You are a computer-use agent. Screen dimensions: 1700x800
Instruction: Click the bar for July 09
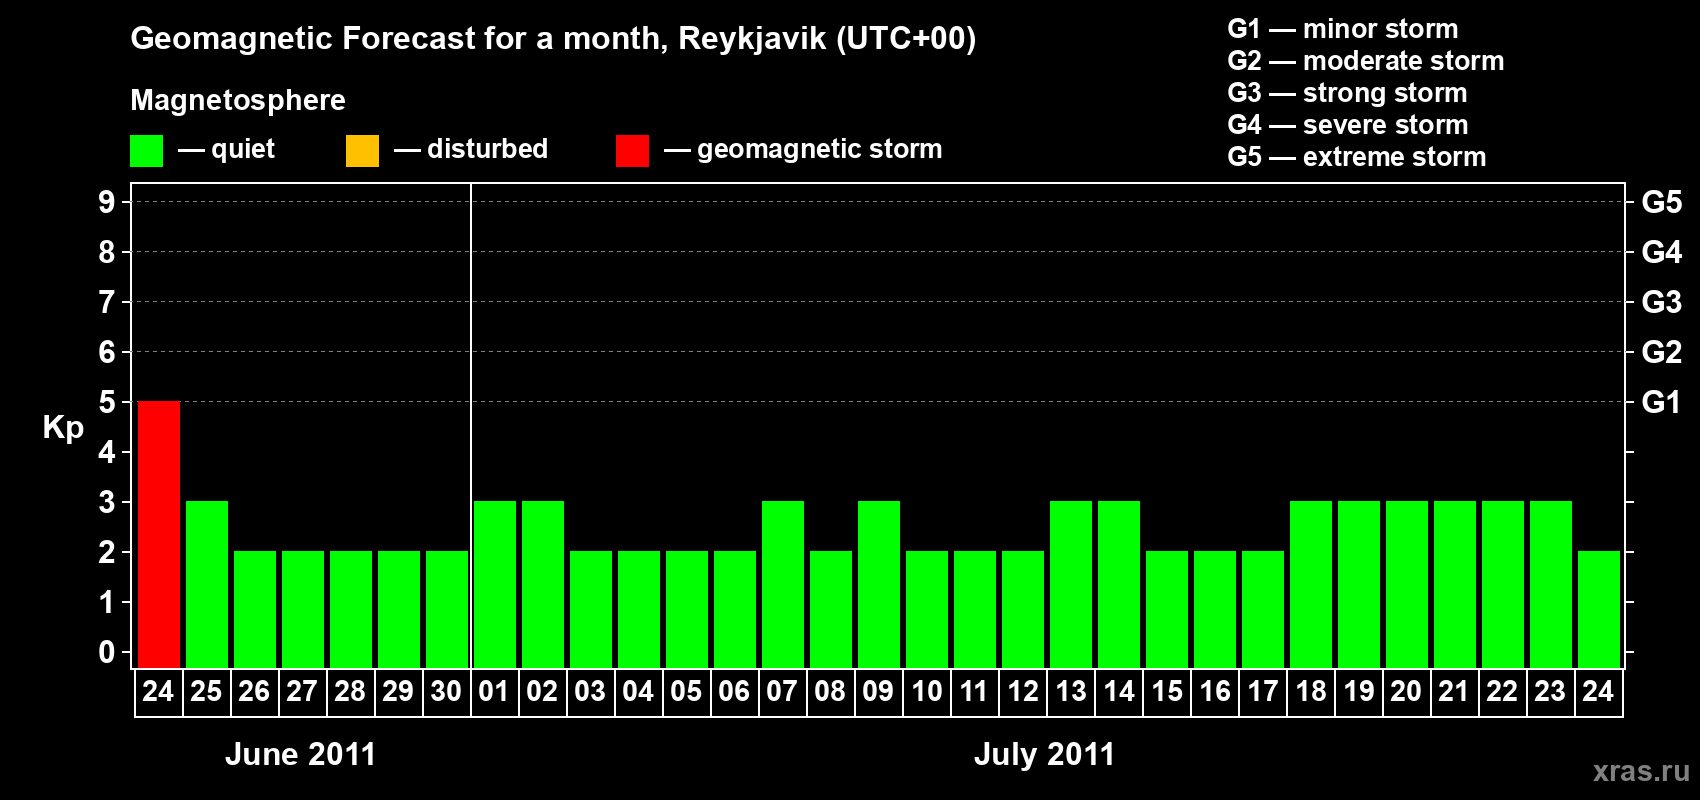(x=879, y=584)
